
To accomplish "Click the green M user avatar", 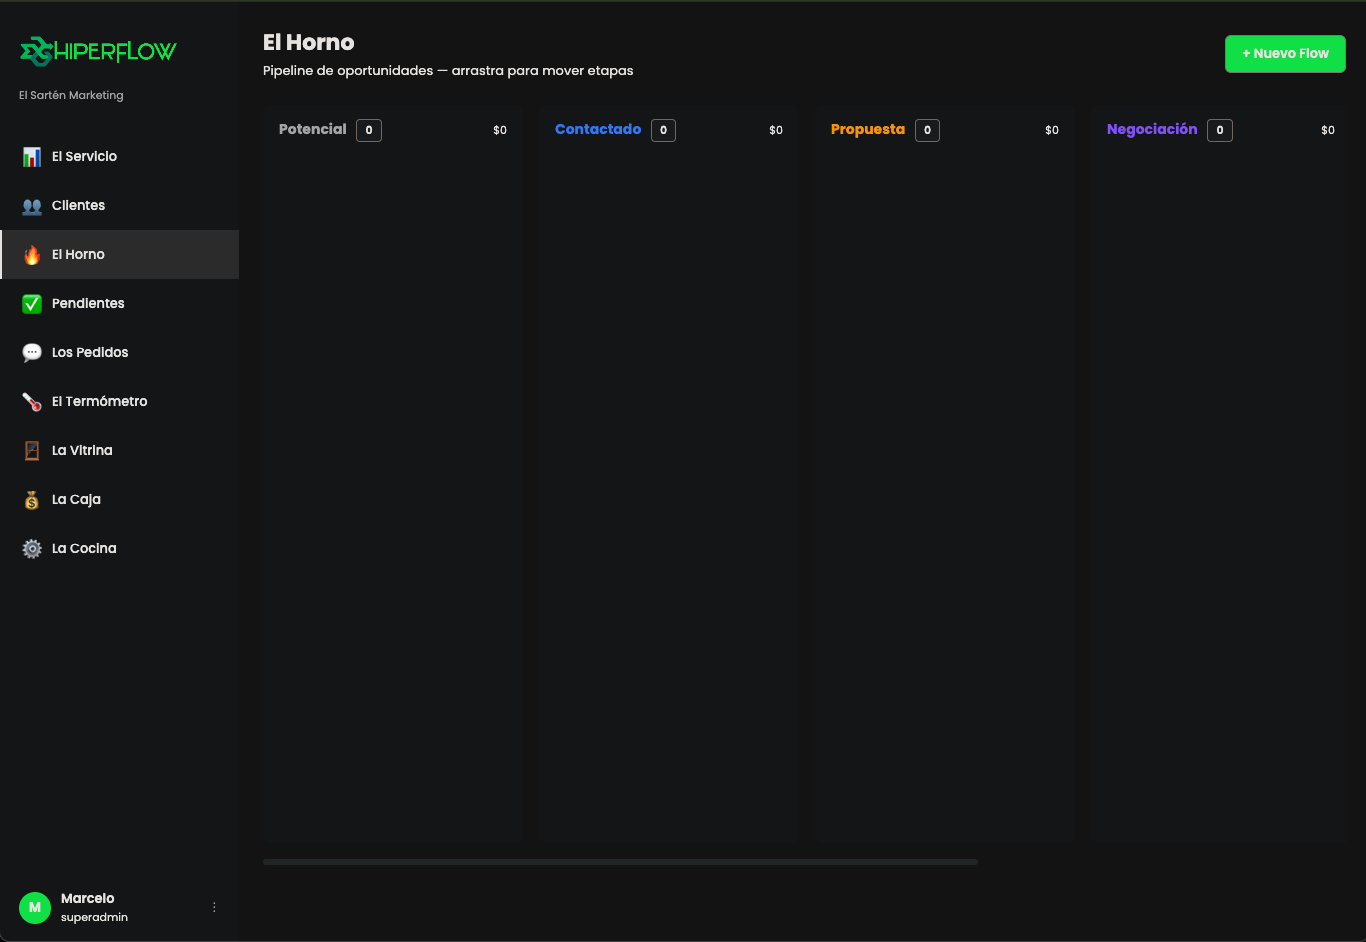I will [35, 907].
